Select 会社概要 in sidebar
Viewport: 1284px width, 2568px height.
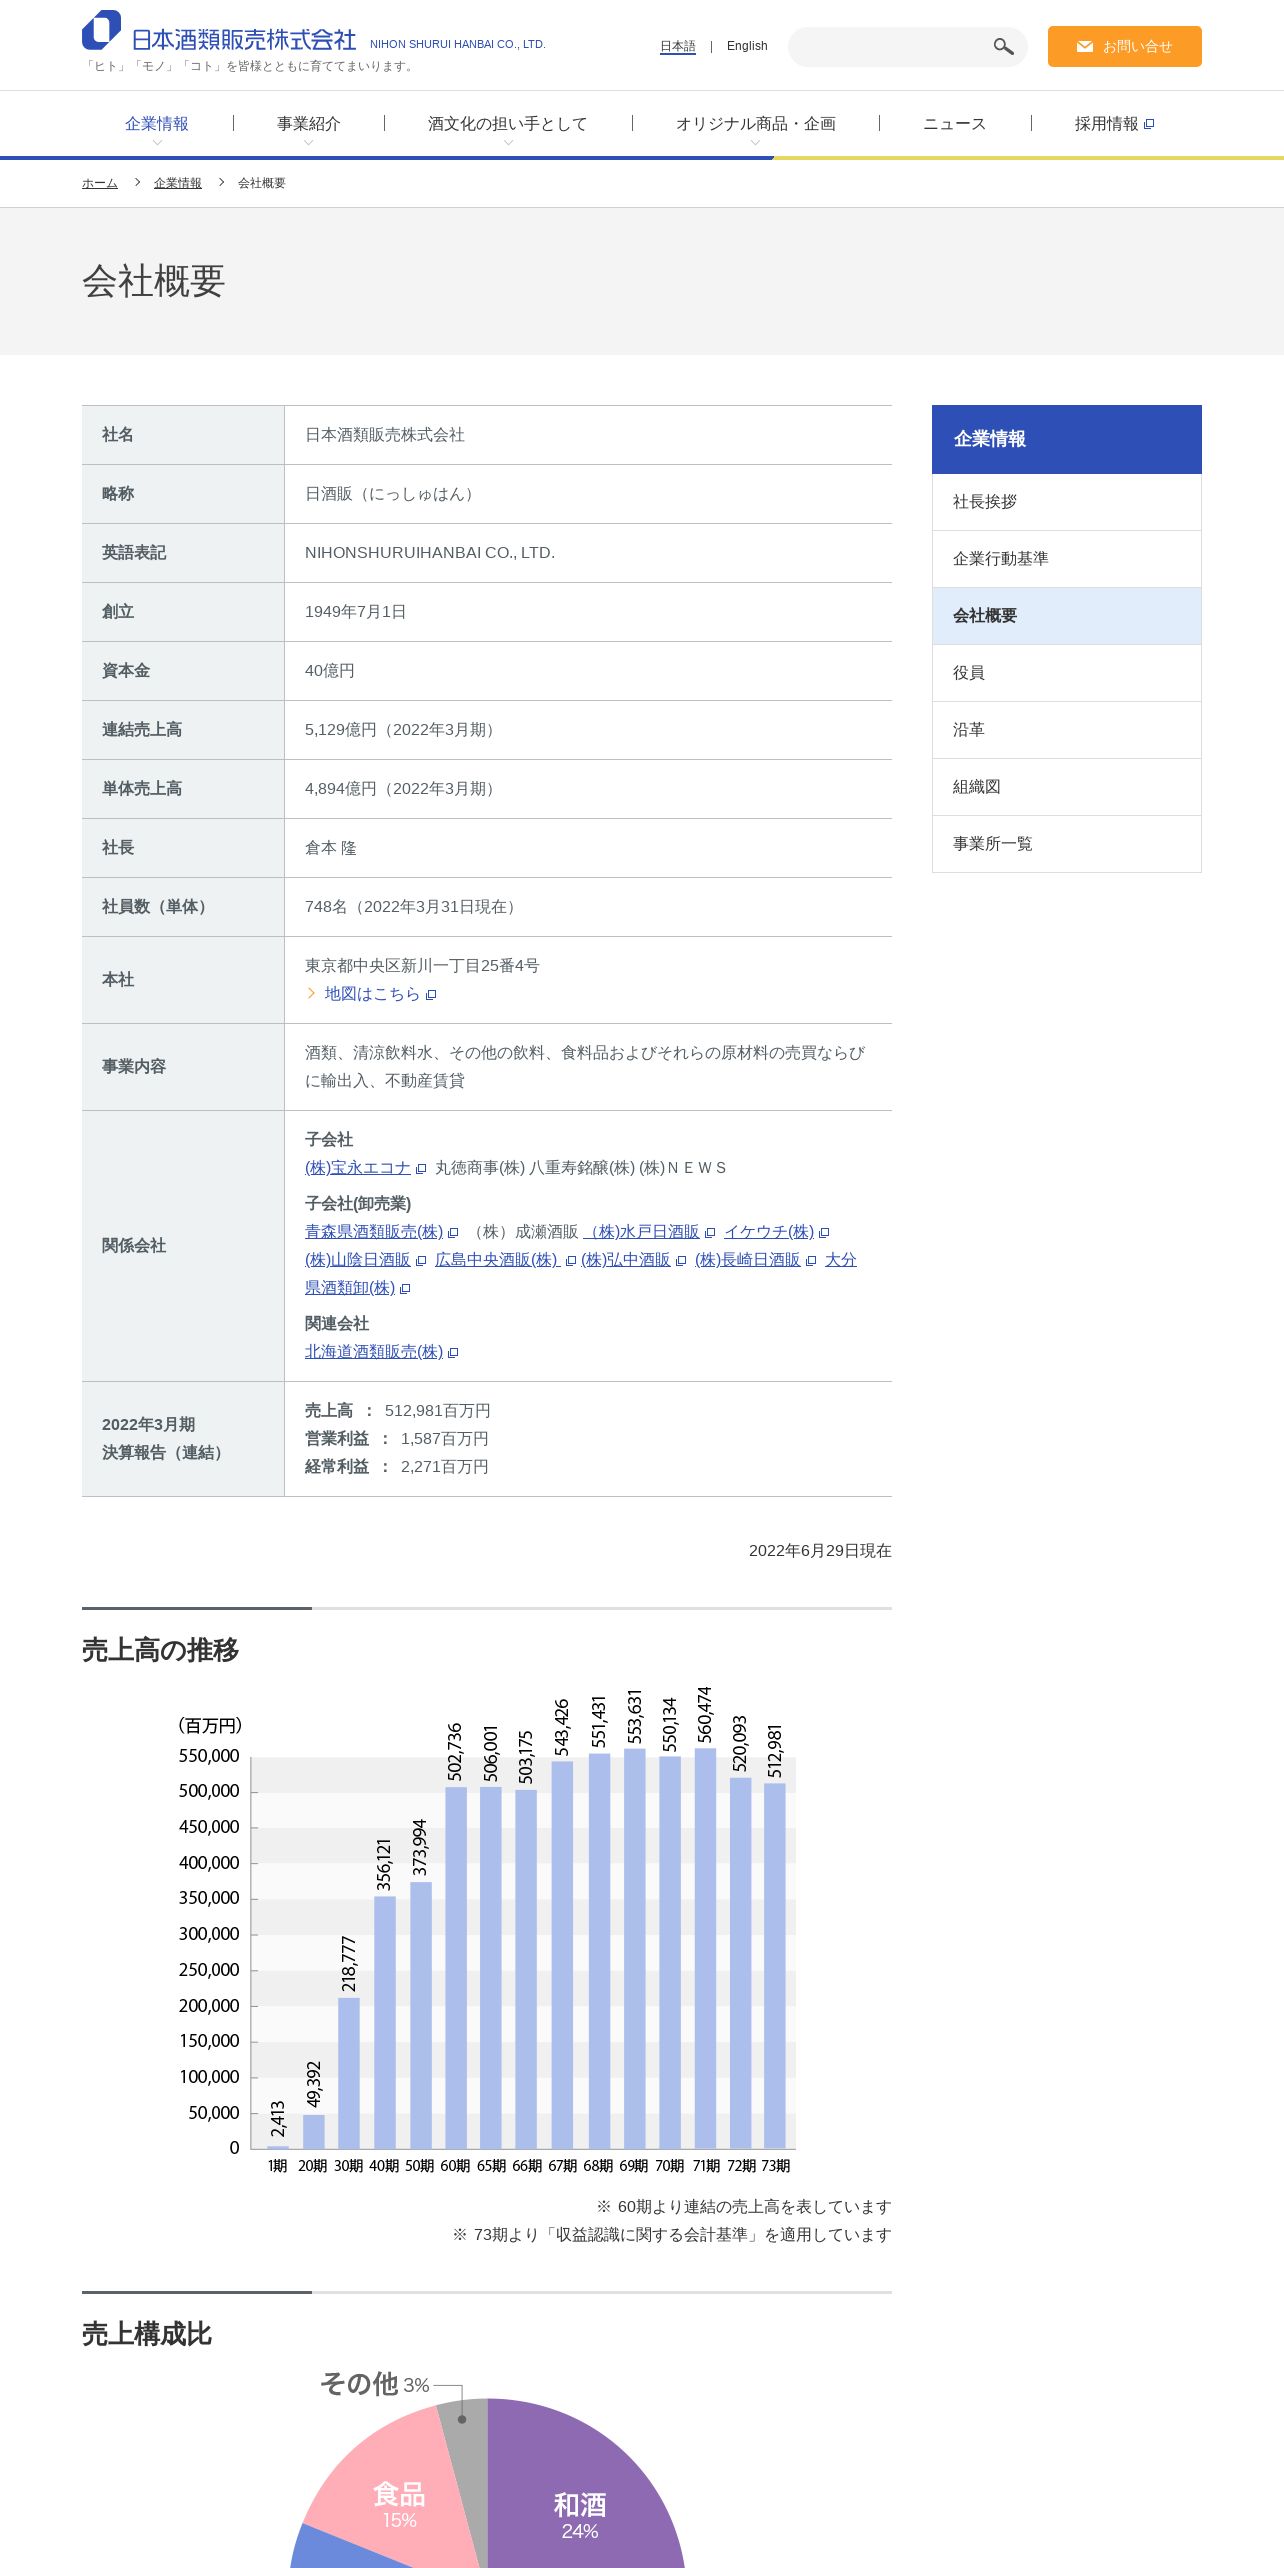[1067, 616]
